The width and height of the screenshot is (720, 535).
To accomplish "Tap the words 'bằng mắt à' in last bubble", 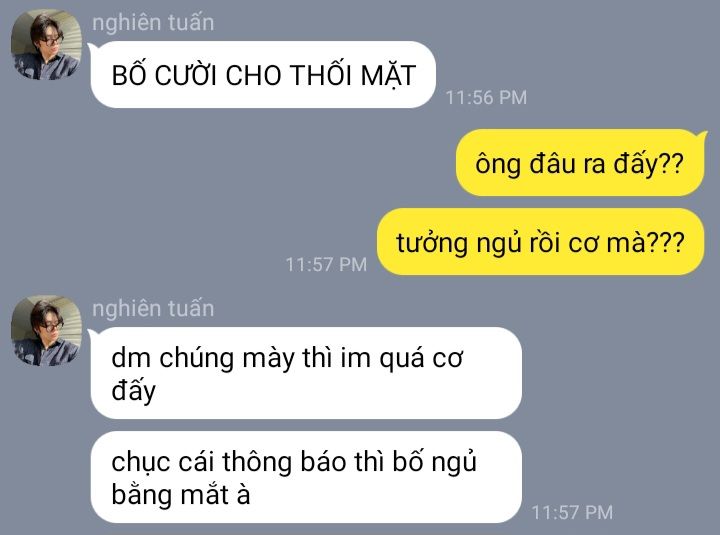I will pyautogui.click(x=181, y=495).
